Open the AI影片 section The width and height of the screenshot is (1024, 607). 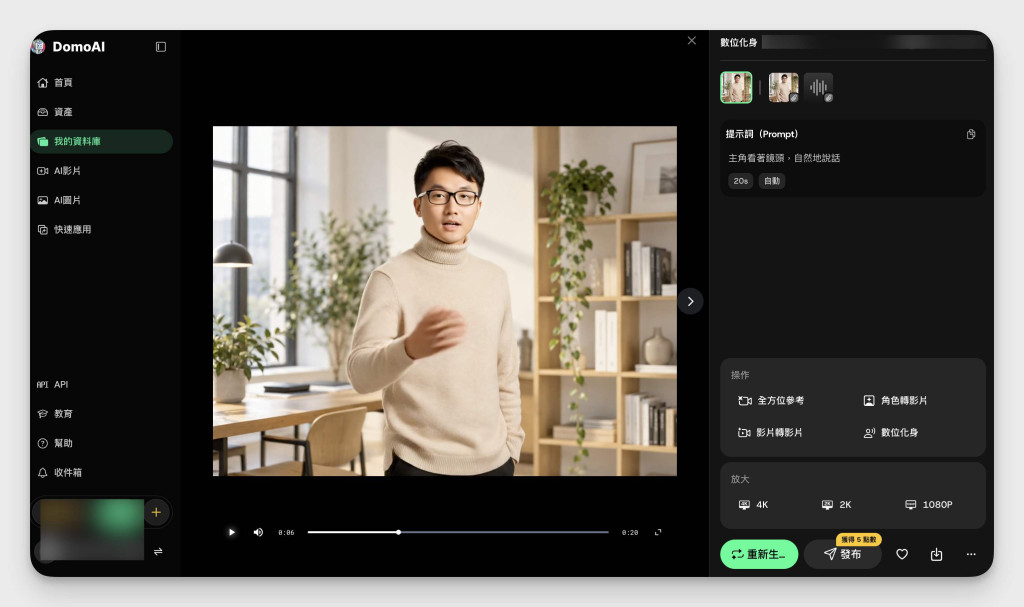pyautogui.click(x=59, y=171)
